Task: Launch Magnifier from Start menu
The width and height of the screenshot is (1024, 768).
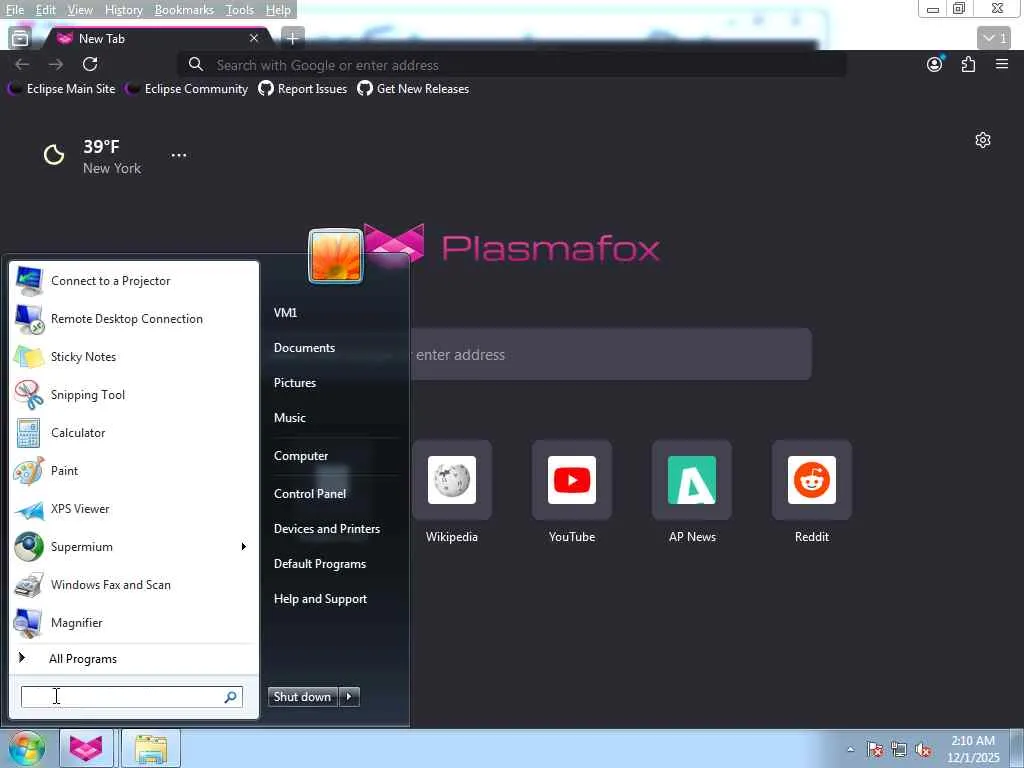Action: 133,622
